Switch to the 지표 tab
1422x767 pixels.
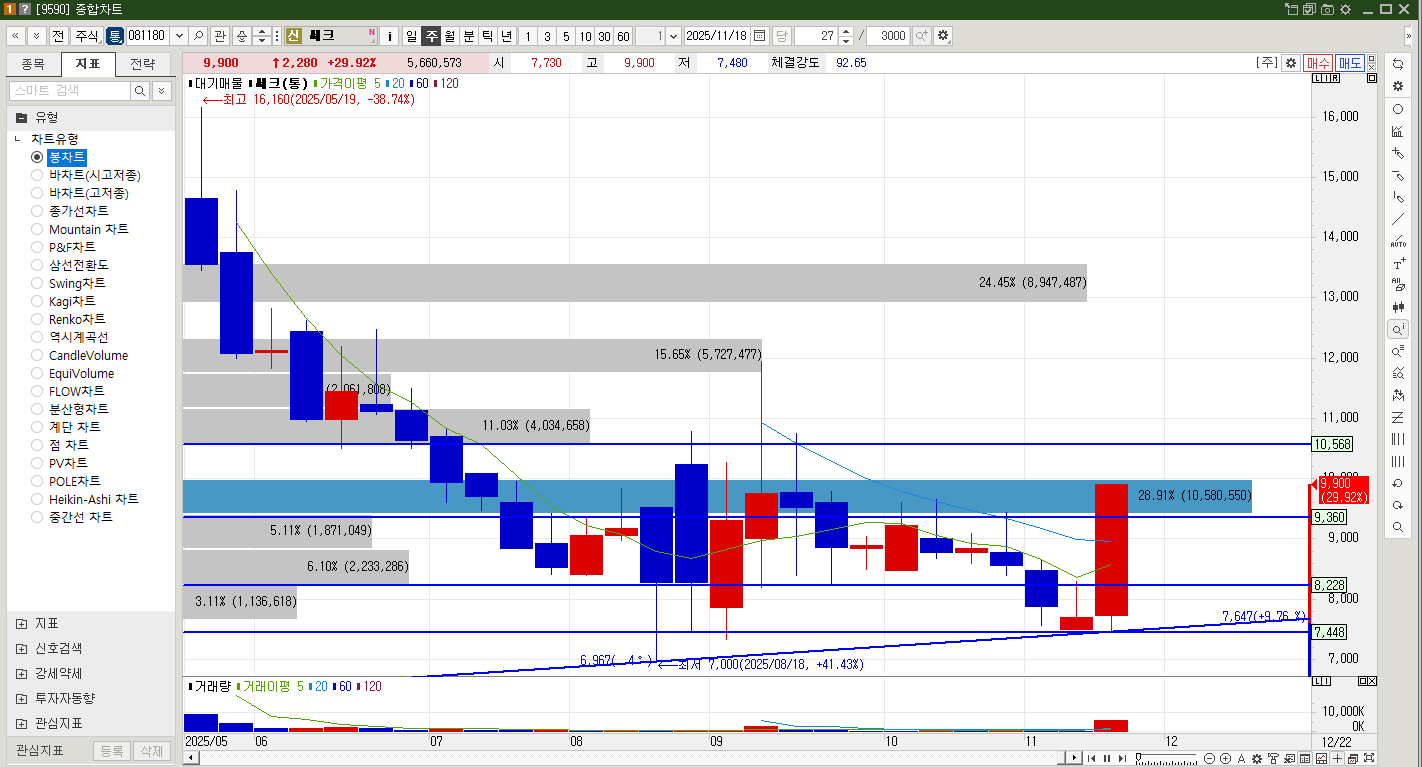tap(88, 64)
